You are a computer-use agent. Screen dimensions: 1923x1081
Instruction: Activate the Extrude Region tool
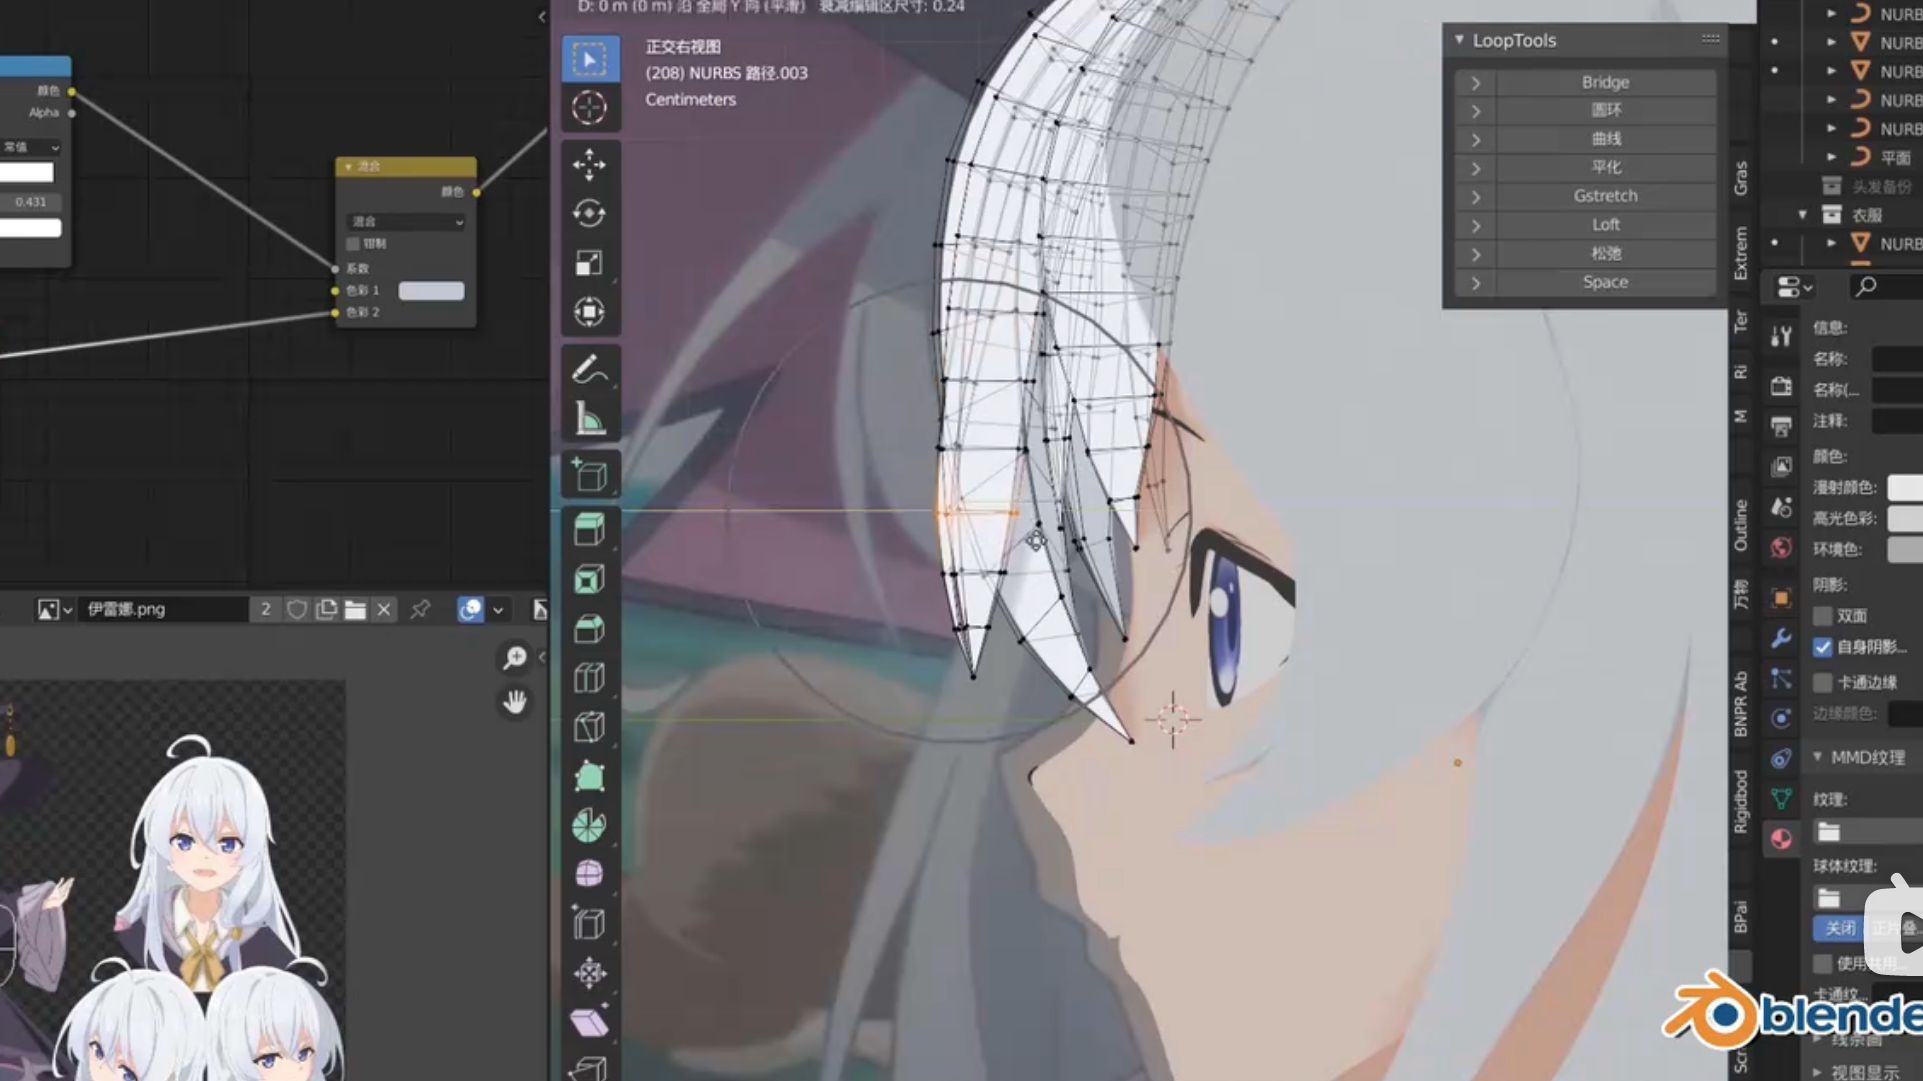coord(589,529)
